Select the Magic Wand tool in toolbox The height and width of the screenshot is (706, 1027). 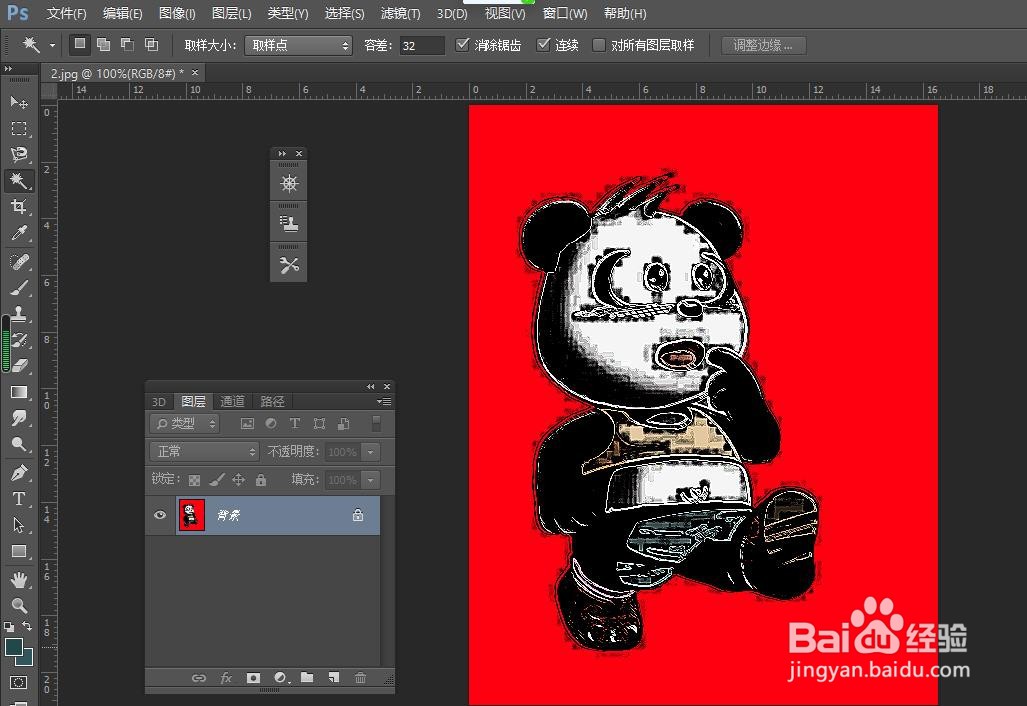pos(19,181)
